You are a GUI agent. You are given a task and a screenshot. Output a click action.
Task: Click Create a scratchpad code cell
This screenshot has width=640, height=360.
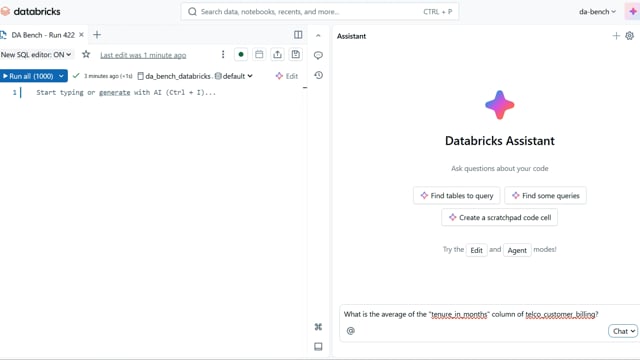pyautogui.click(x=500, y=218)
